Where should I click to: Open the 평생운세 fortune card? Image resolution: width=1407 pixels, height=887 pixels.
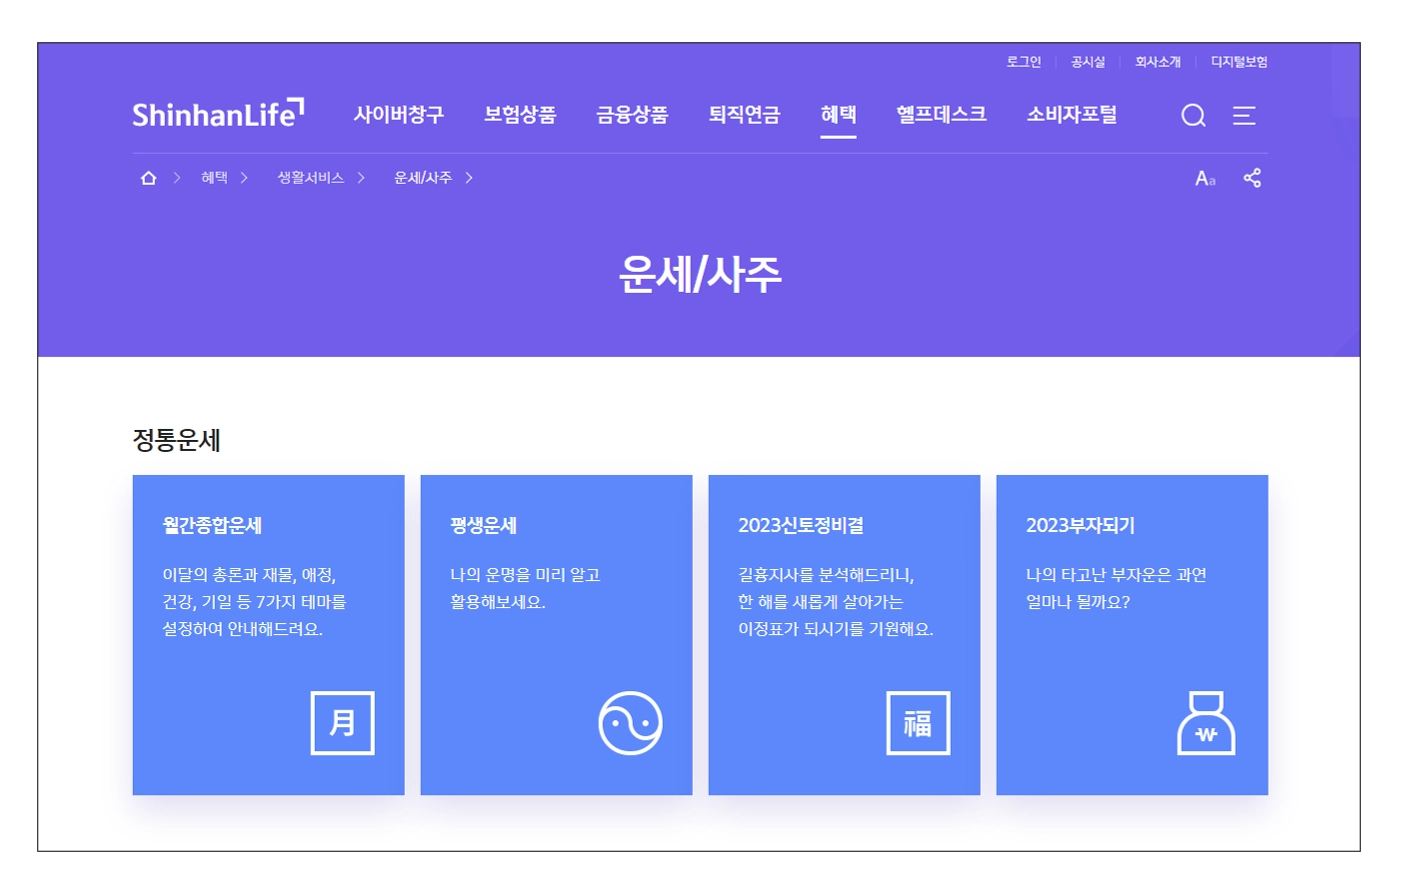click(556, 633)
